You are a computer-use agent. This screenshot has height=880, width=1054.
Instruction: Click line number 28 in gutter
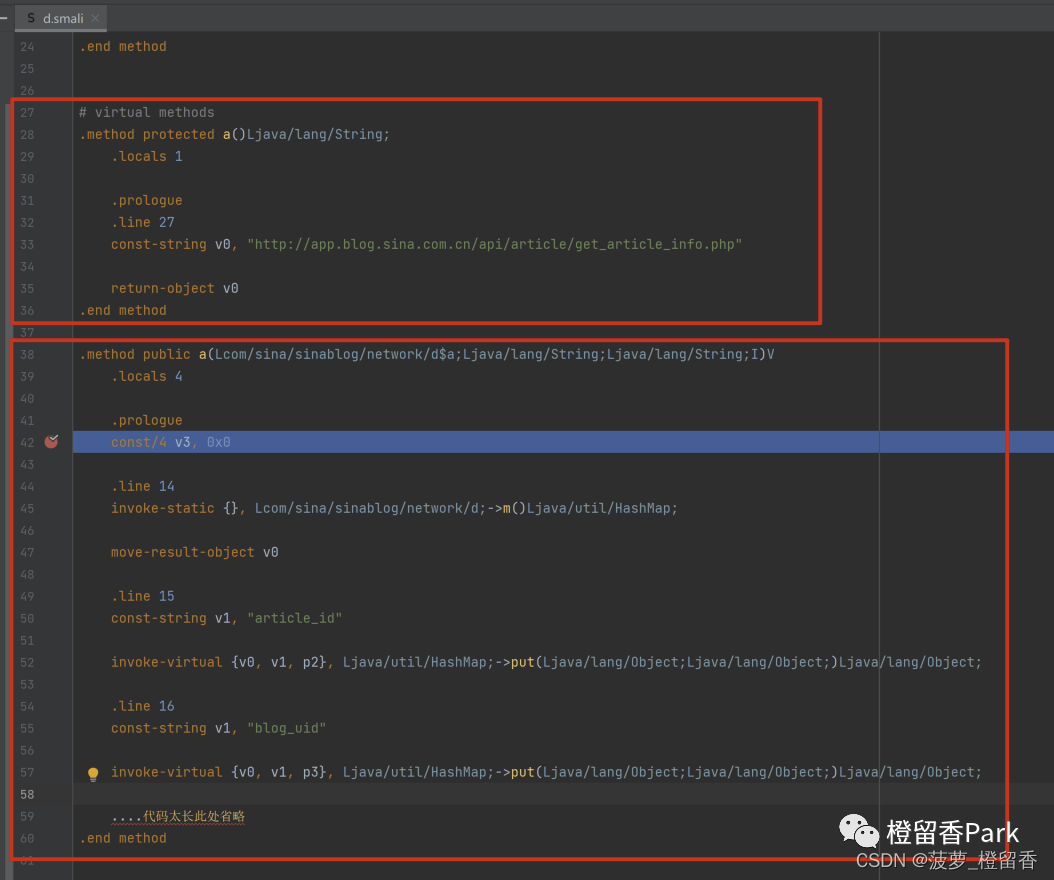click(27, 134)
